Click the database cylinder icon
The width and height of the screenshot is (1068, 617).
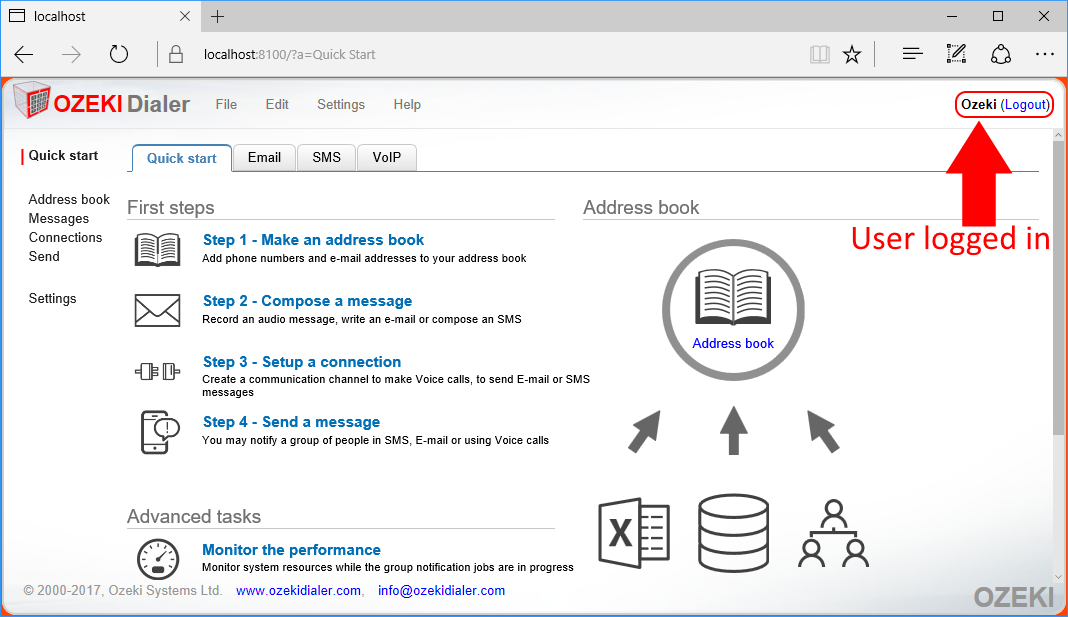tap(733, 530)
